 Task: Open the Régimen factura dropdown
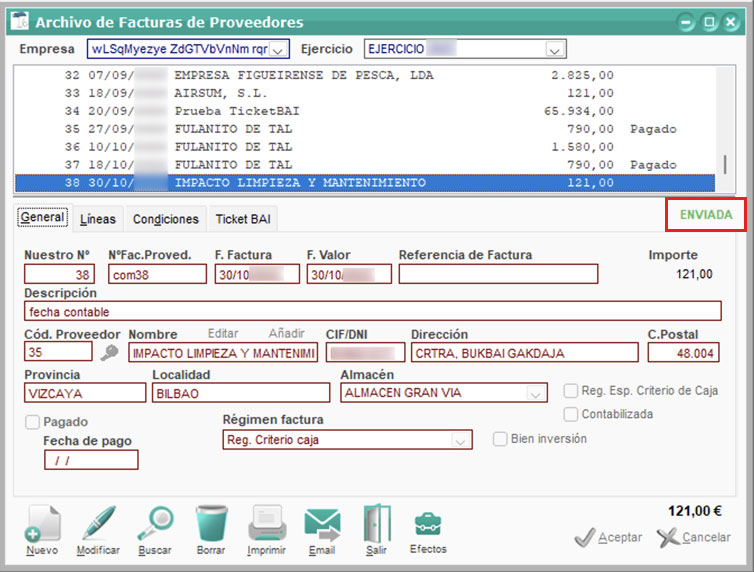point(460,440)
